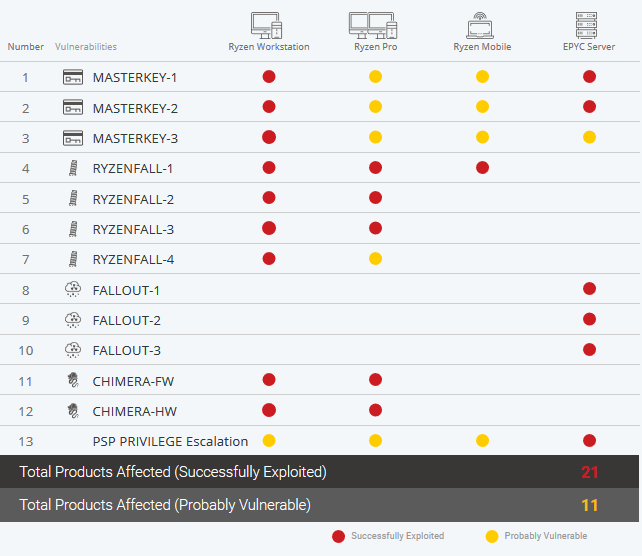Image resolution: width=642 pixels, height=556 pixels.
Task: Select the FALLOUT-2 vulnerability name
Action: coord(127,321)
